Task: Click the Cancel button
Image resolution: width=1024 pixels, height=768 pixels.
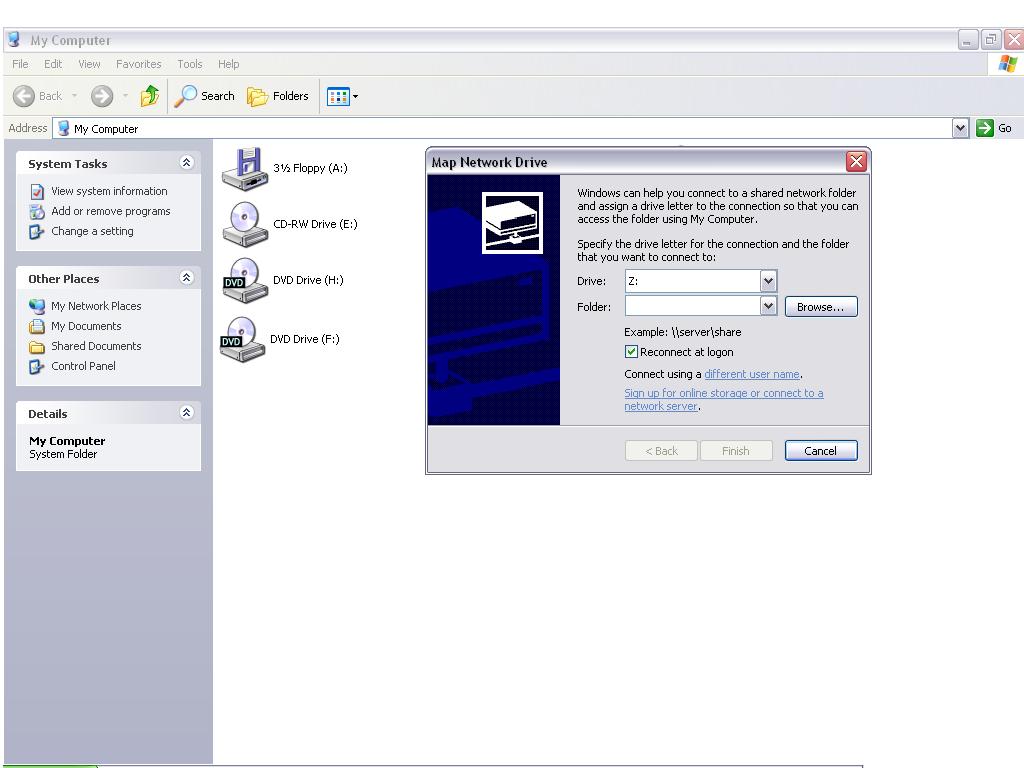Action: (x=821, y=451)
